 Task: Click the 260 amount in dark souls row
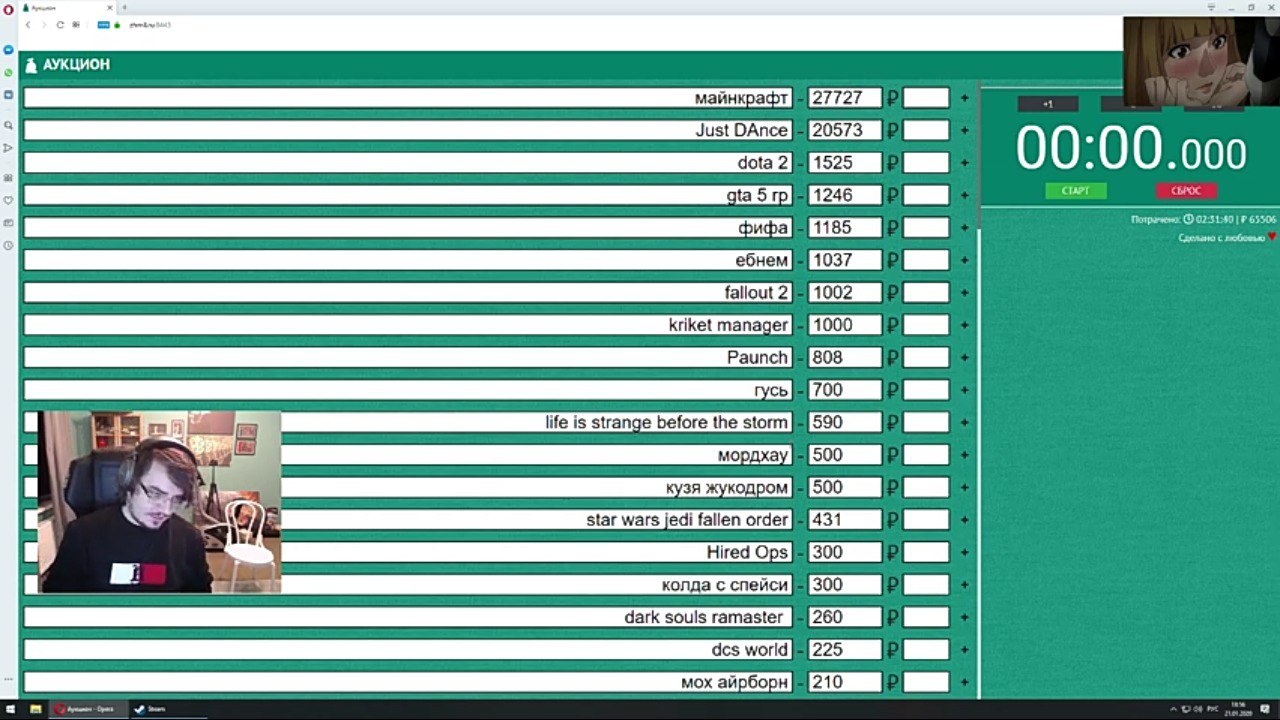coord(845,618)
